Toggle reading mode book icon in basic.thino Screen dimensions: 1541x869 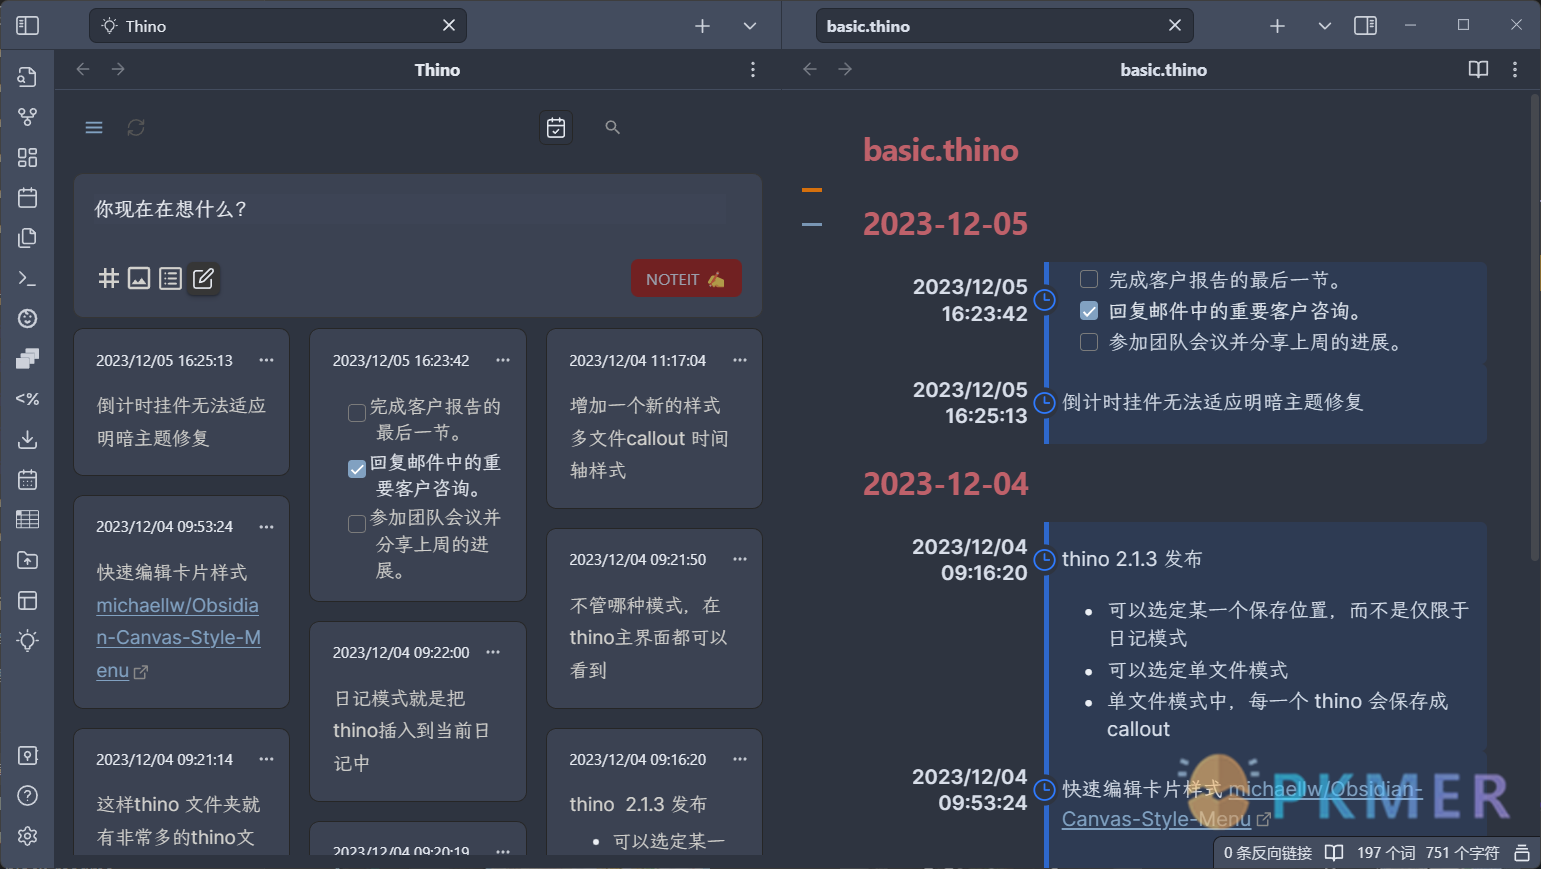(x=1478, y=69)
